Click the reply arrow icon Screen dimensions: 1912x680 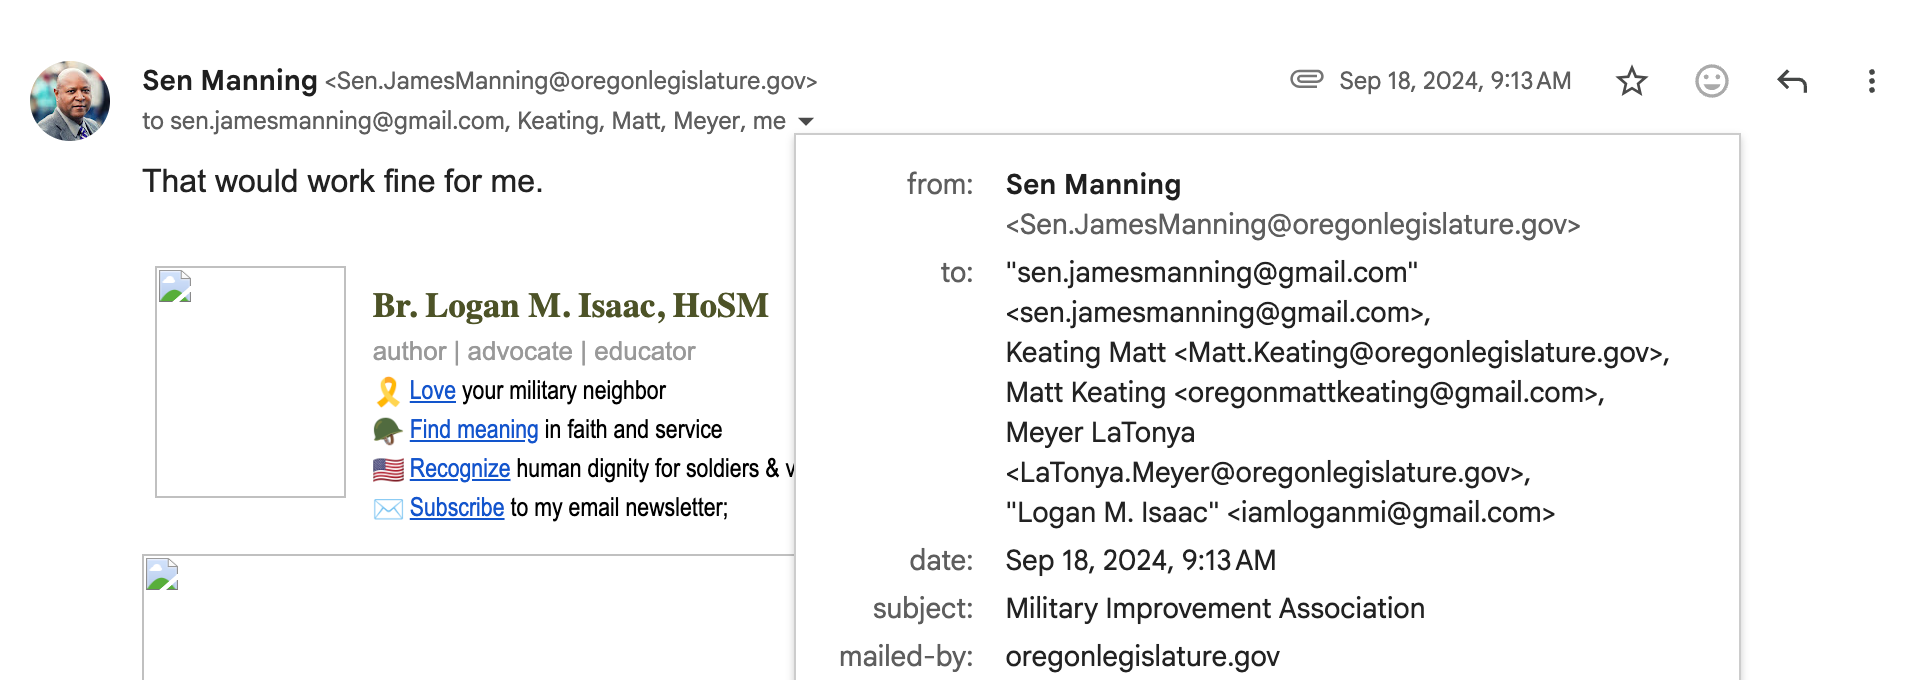click(1792, 81)
